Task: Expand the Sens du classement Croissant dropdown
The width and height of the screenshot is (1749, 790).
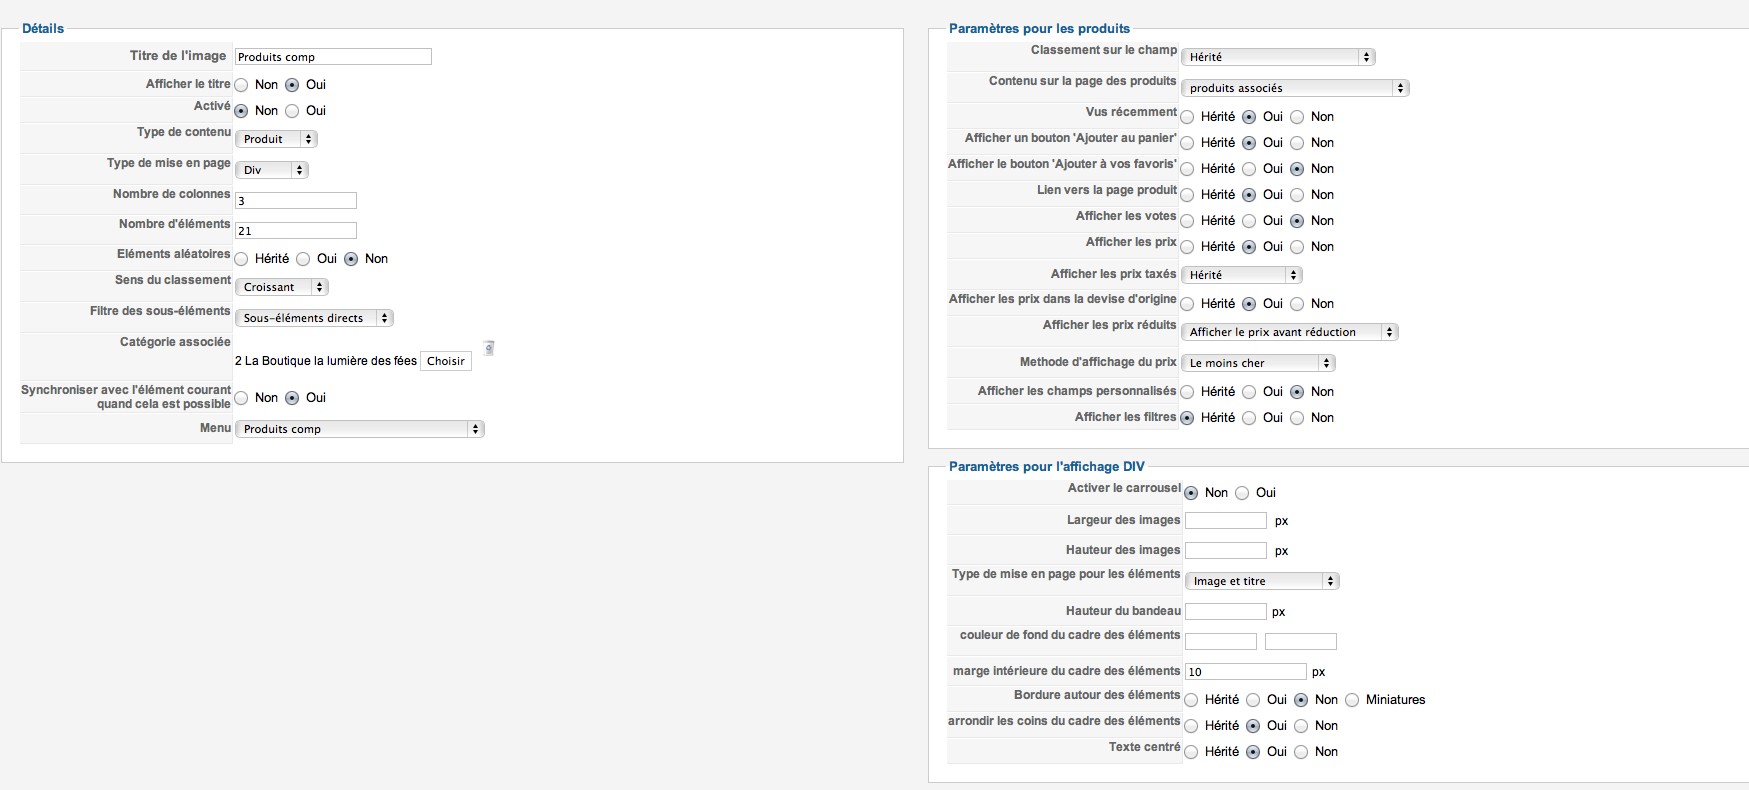Action: [282, 287]
